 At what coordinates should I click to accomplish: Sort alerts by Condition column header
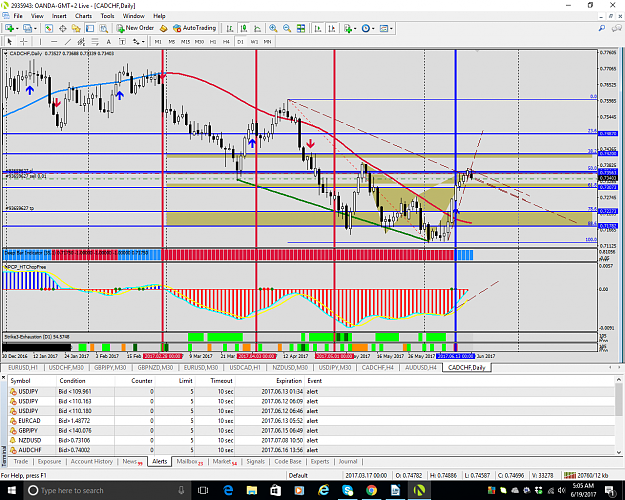[73, 381]
